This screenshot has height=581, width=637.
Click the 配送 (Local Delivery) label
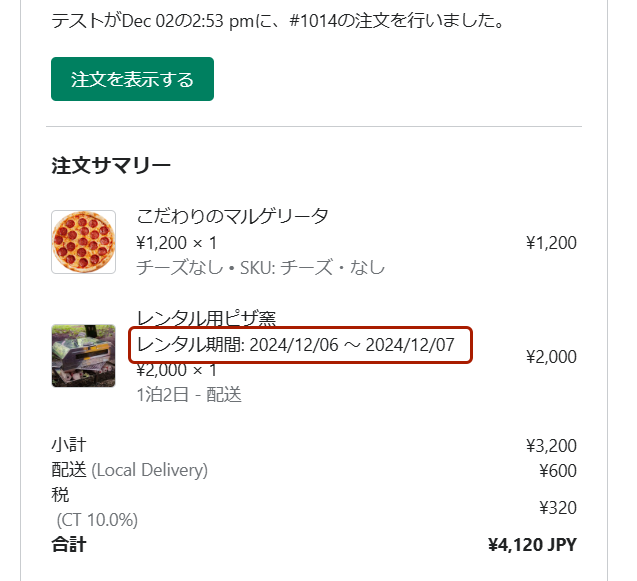coord(129,470)
